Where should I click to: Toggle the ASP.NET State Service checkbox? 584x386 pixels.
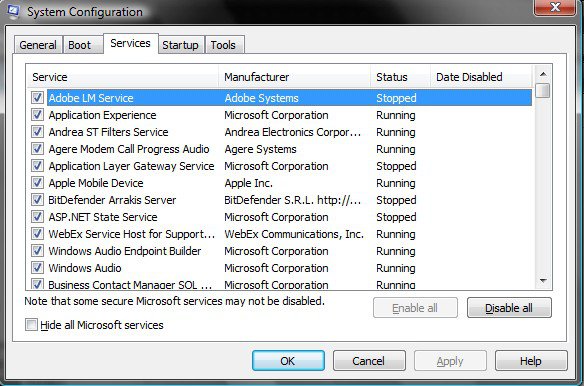37,217
